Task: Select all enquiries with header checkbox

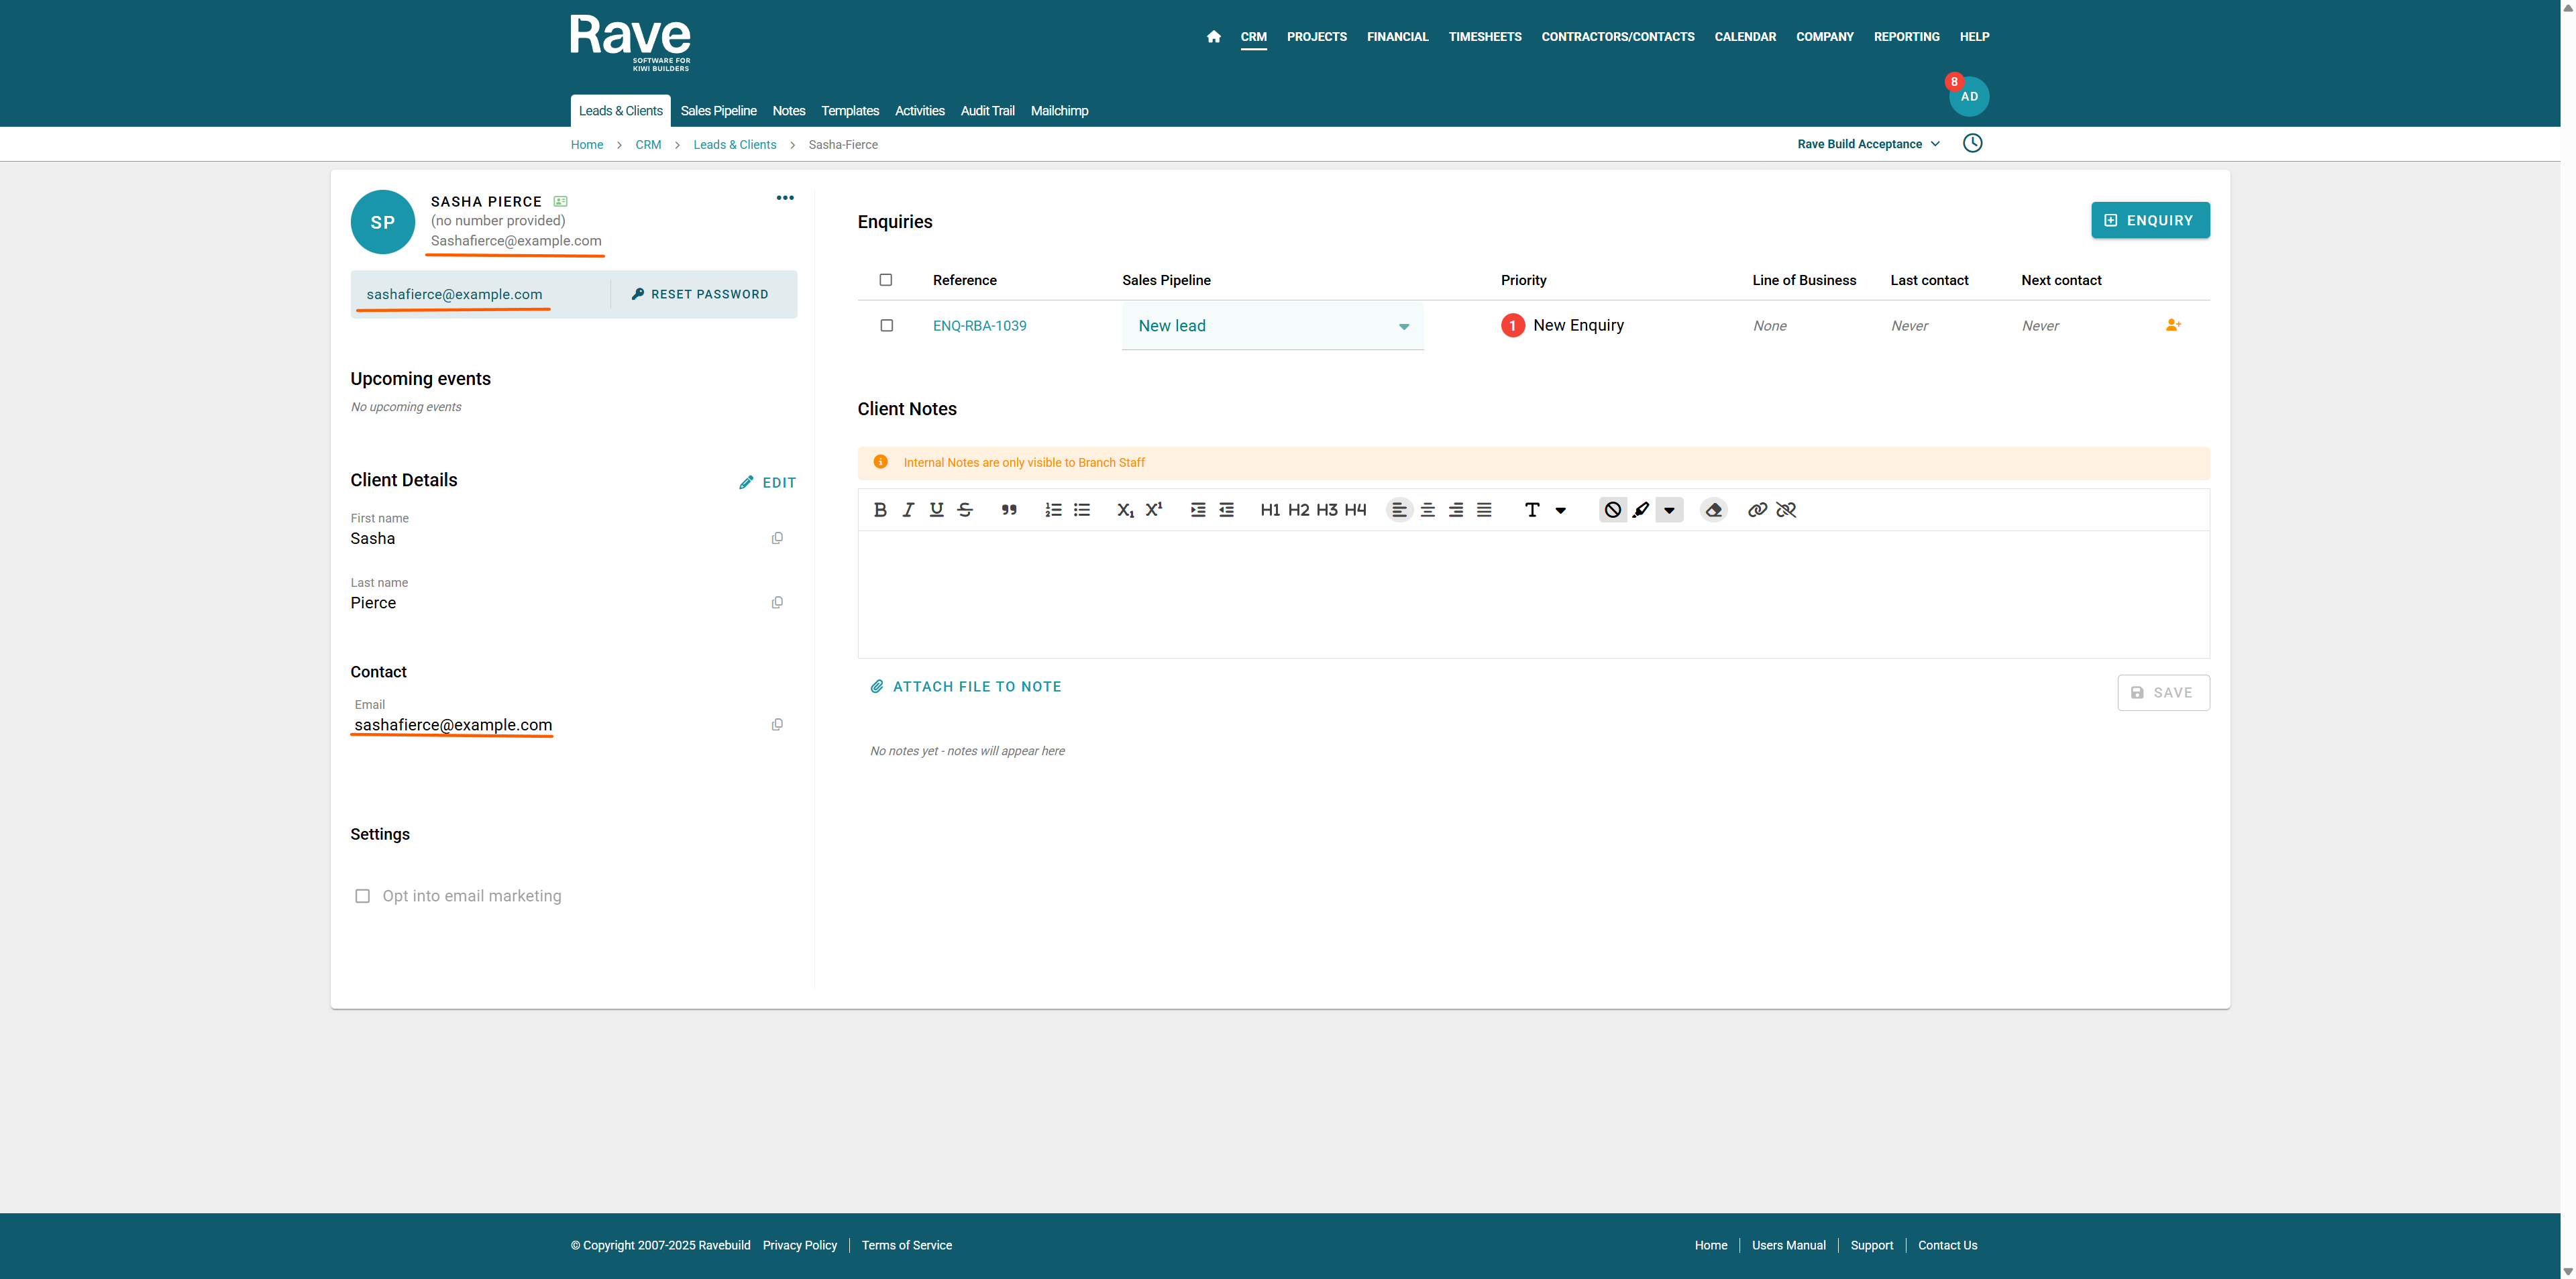Action: (x=886, y=280)
